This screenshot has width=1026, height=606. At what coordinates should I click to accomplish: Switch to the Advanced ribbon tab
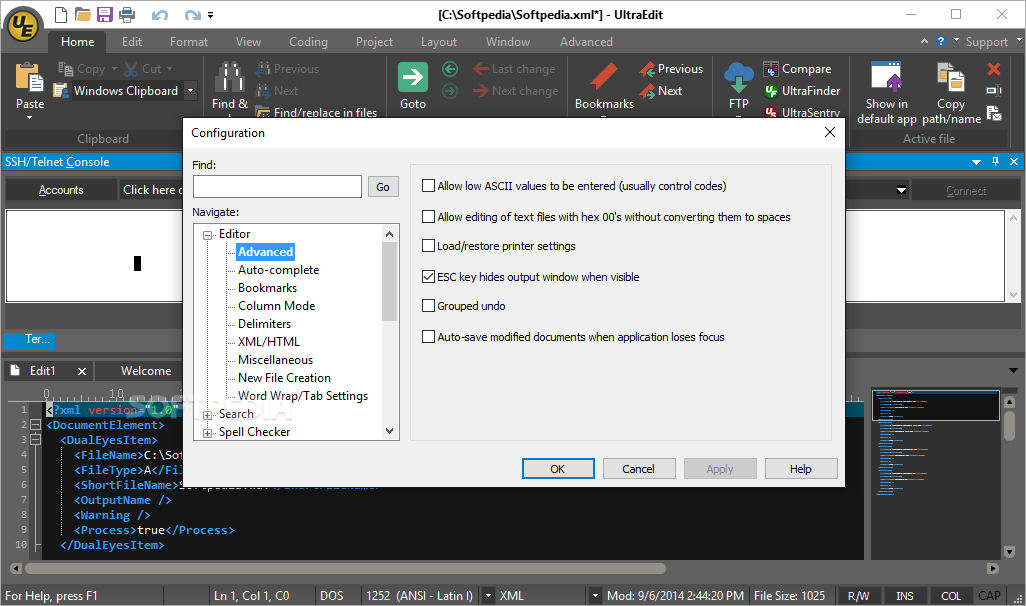586,42
